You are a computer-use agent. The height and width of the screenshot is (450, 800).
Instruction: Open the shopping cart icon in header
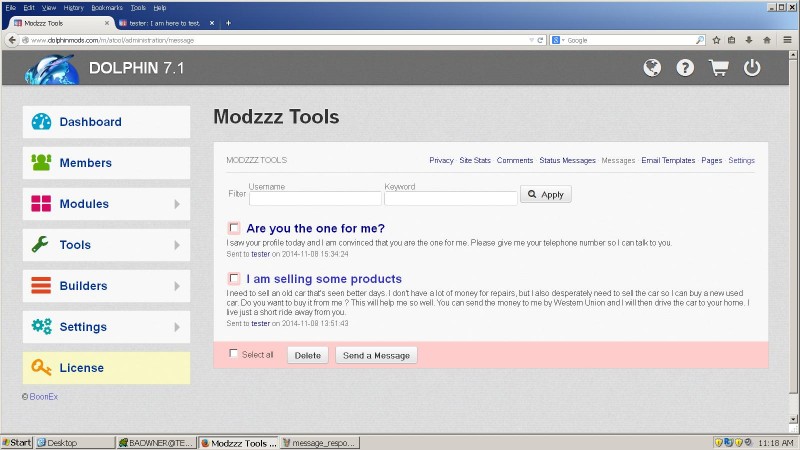point(718,67)
